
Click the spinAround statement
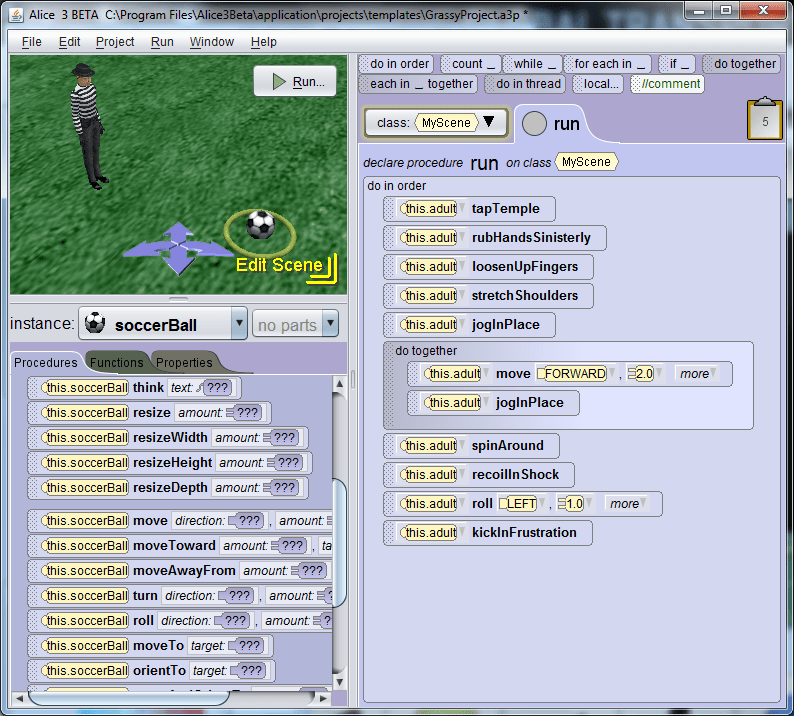(471, 446)
